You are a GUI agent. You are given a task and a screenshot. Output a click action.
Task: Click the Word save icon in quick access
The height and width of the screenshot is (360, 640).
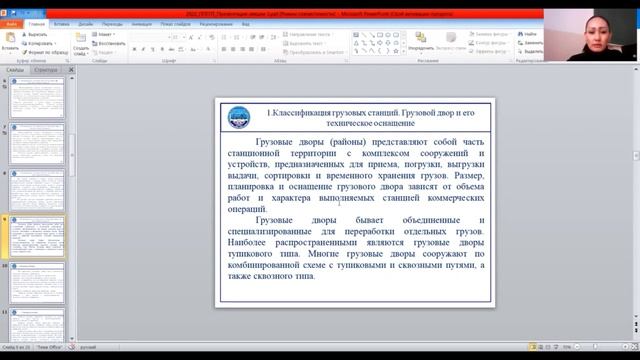click(13, 13)
